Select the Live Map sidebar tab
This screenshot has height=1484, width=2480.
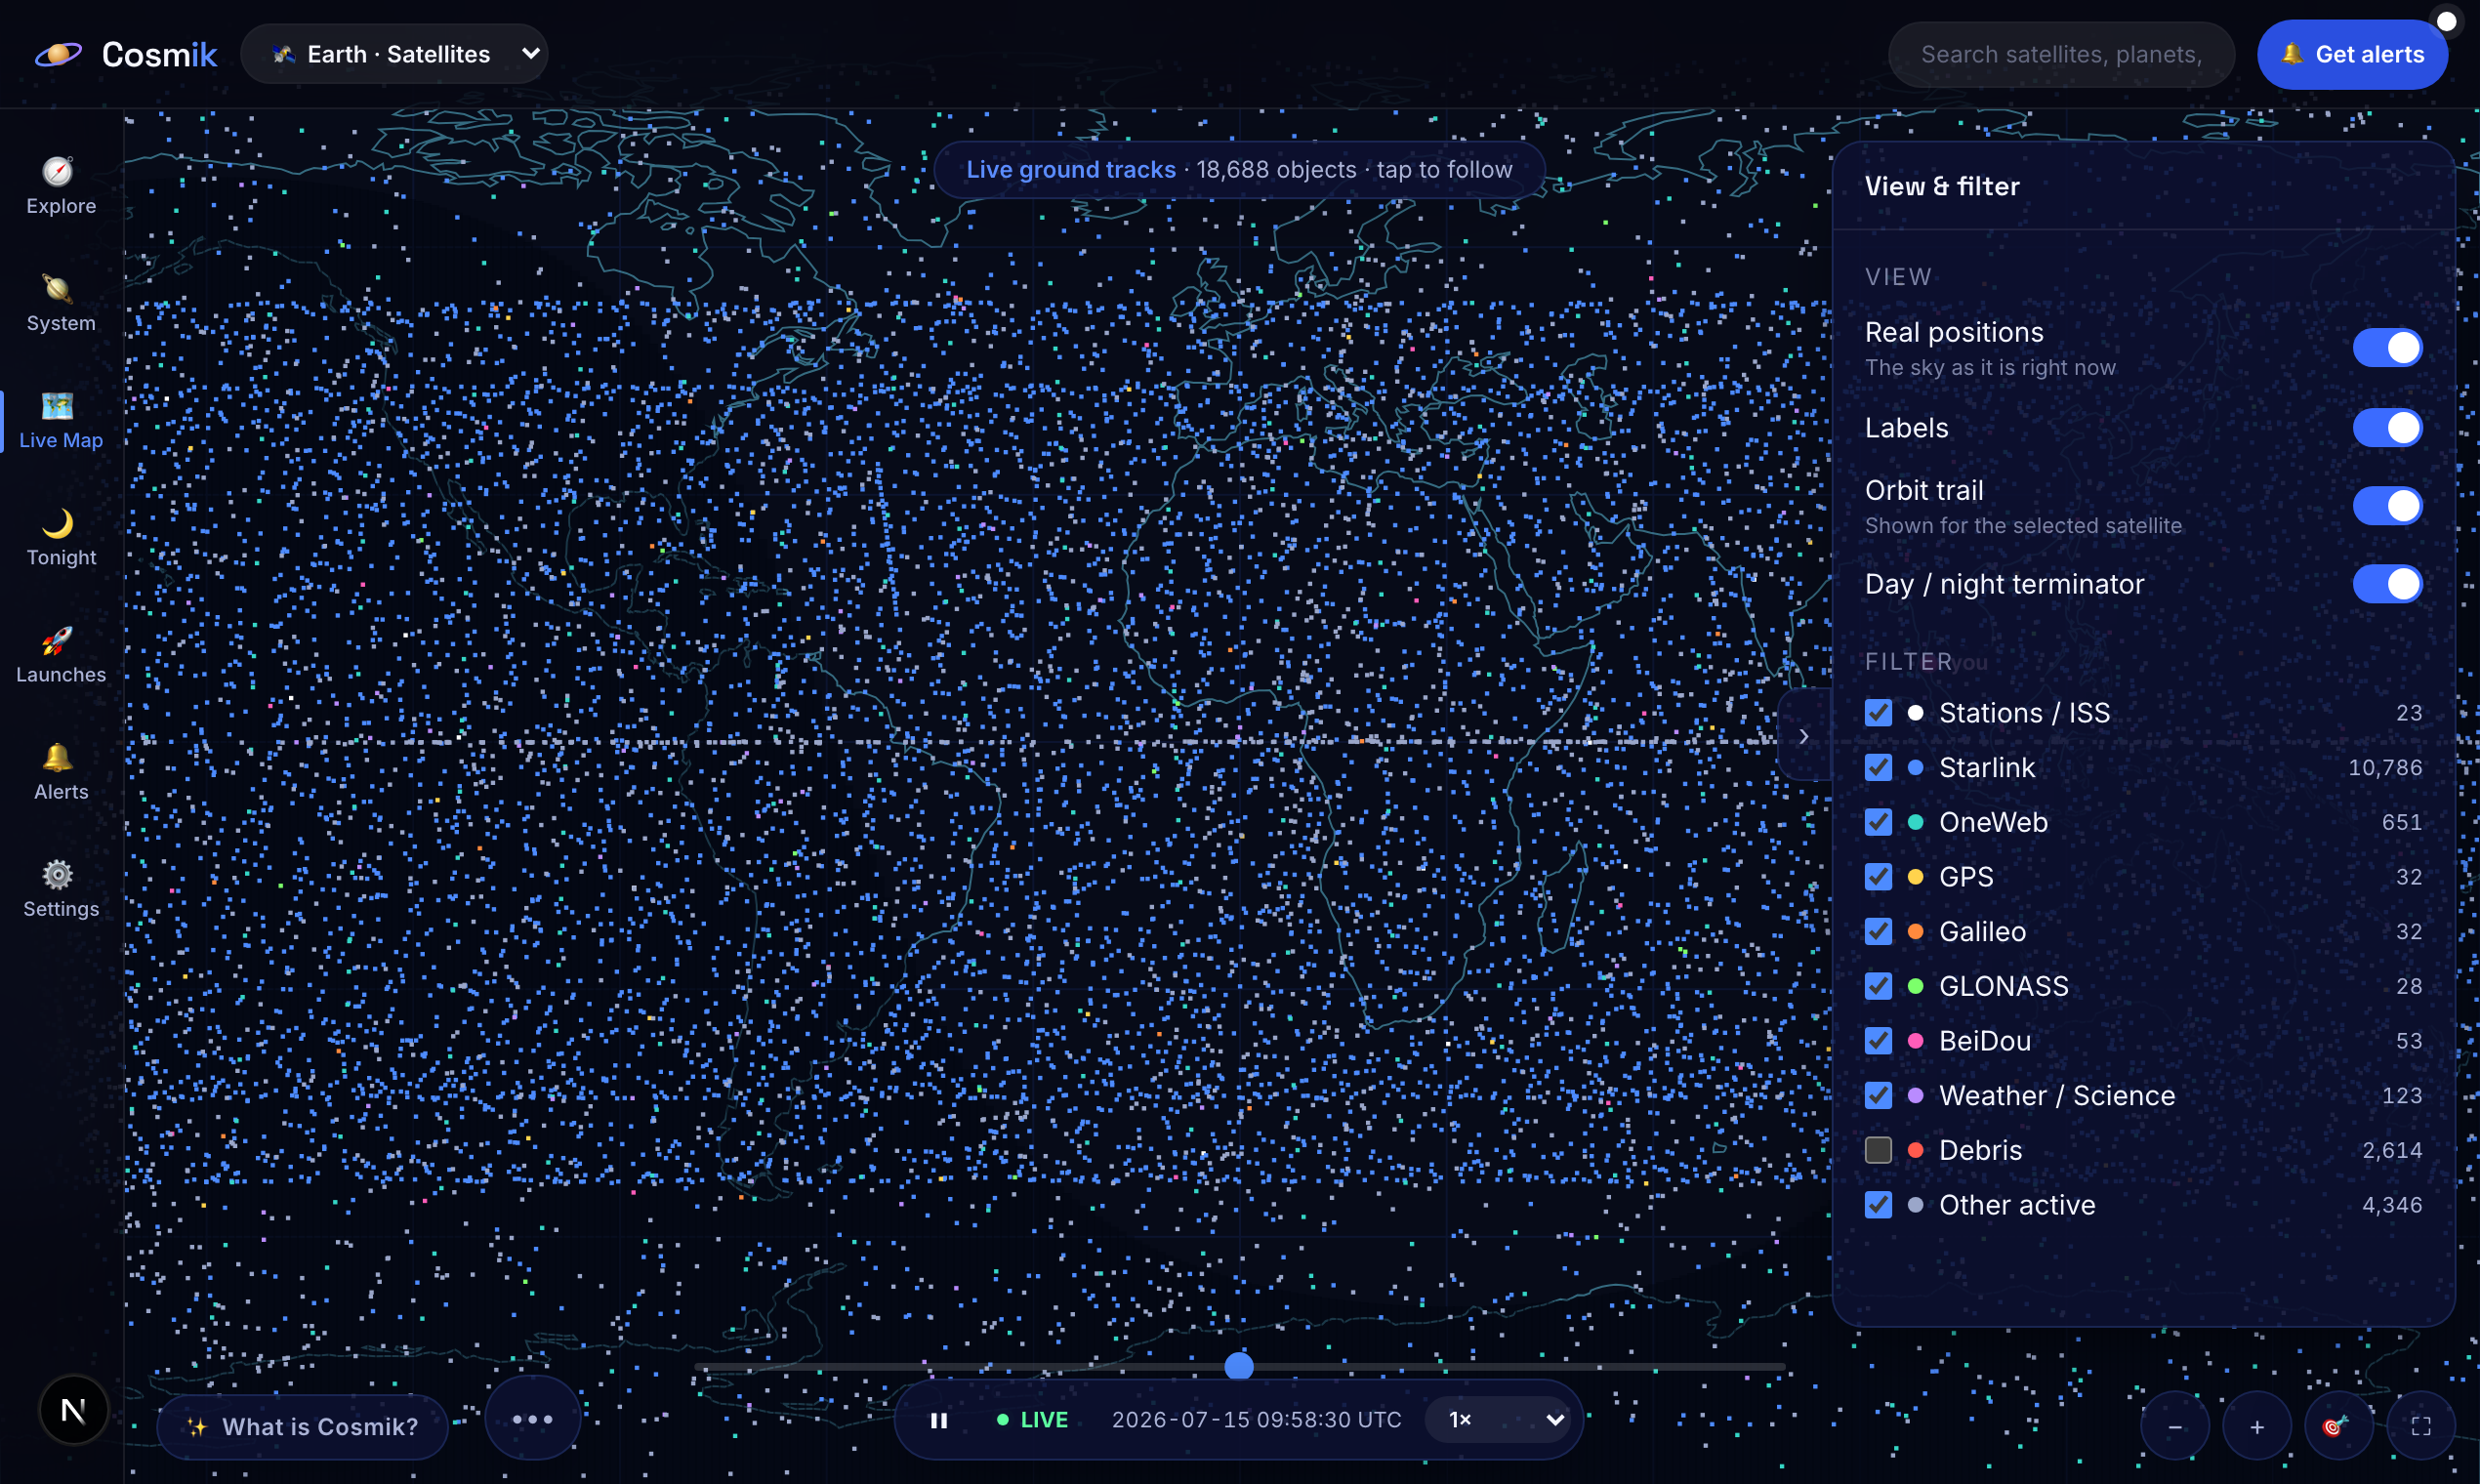pyautogui.click(x=61, y=422)
